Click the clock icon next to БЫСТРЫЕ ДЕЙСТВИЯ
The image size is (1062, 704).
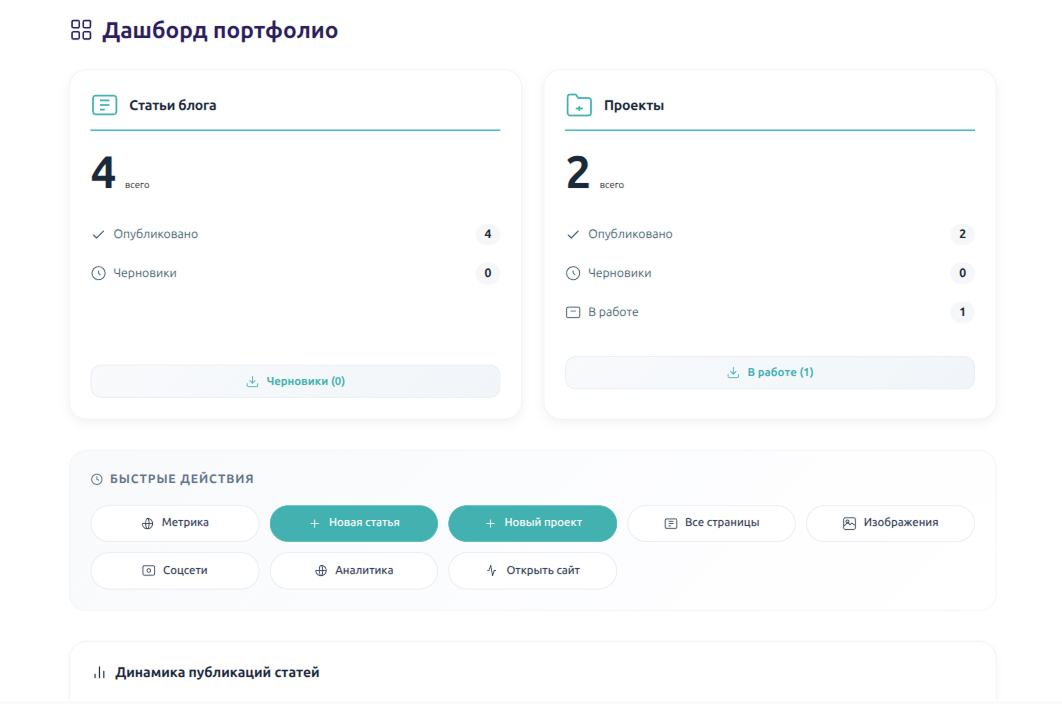click(97, 479)
